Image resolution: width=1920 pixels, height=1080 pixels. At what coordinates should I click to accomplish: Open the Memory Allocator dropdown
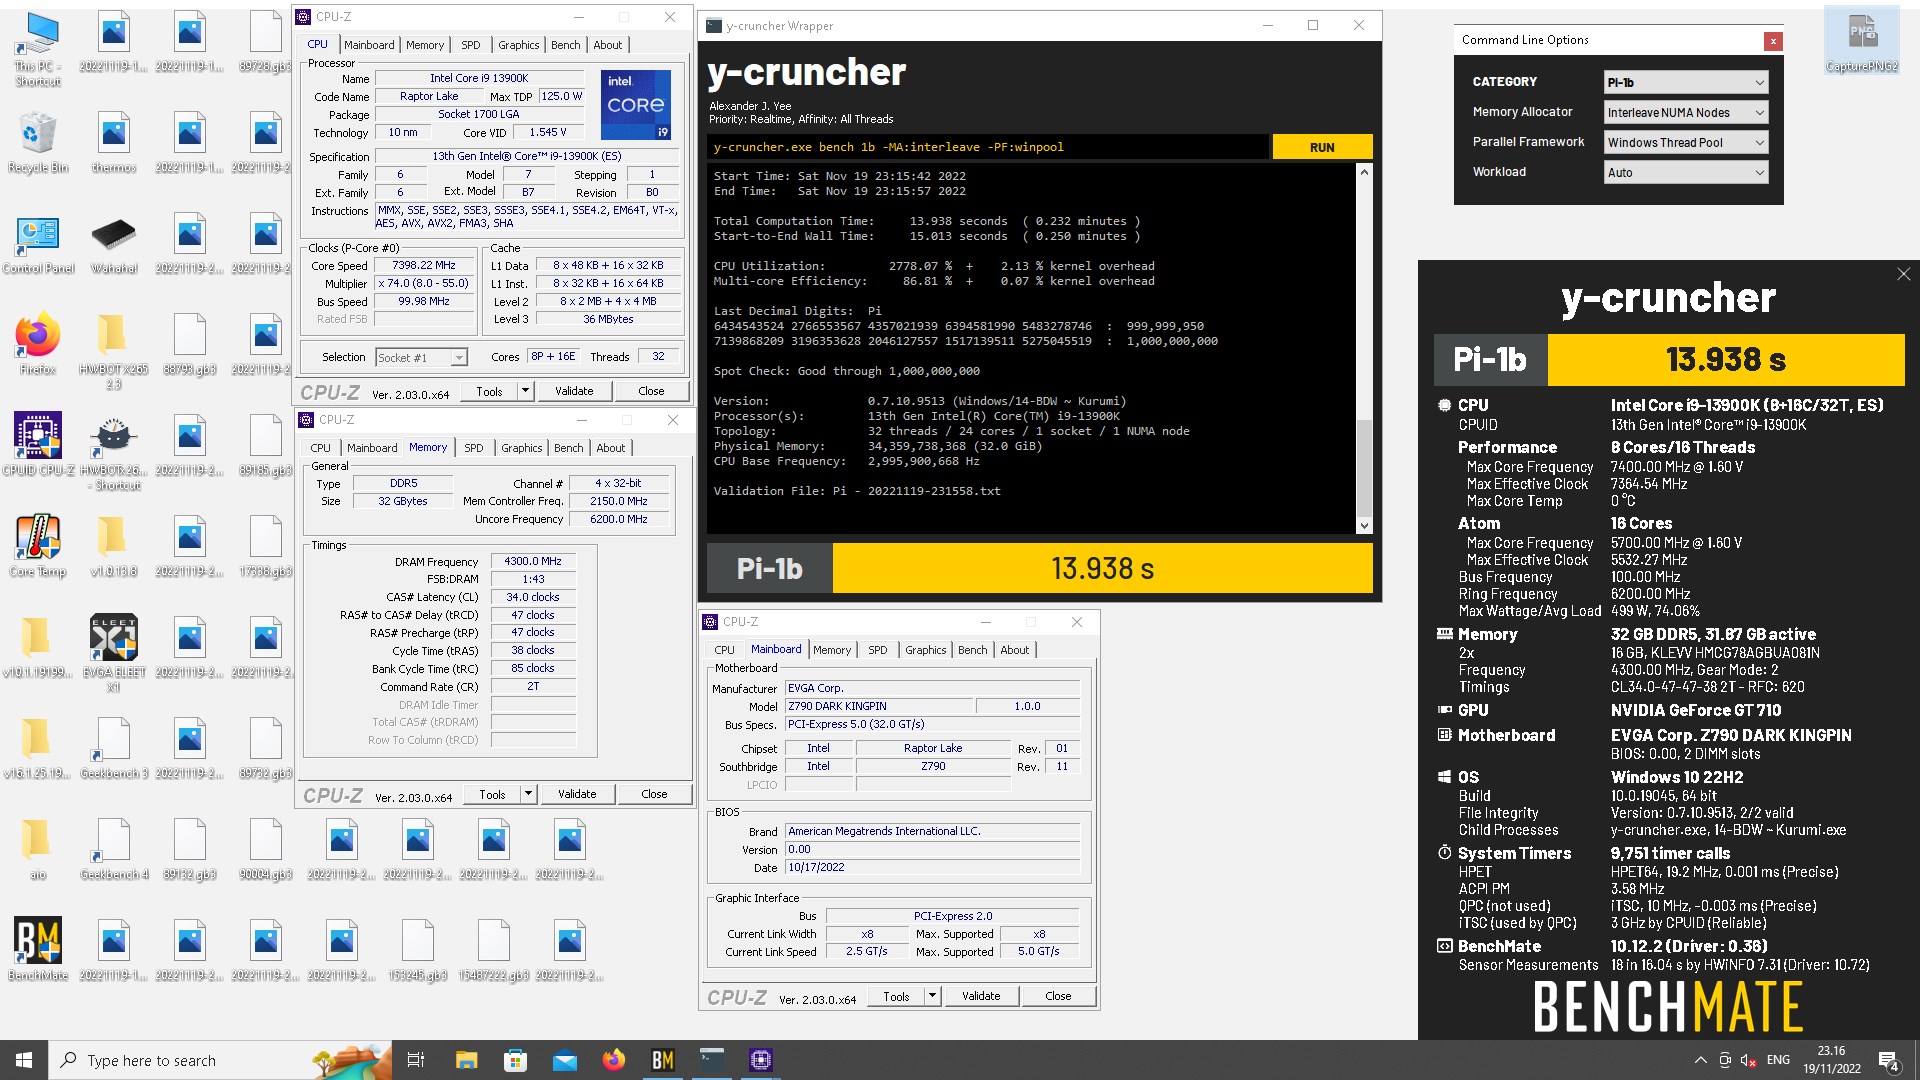pos(1686,112)
